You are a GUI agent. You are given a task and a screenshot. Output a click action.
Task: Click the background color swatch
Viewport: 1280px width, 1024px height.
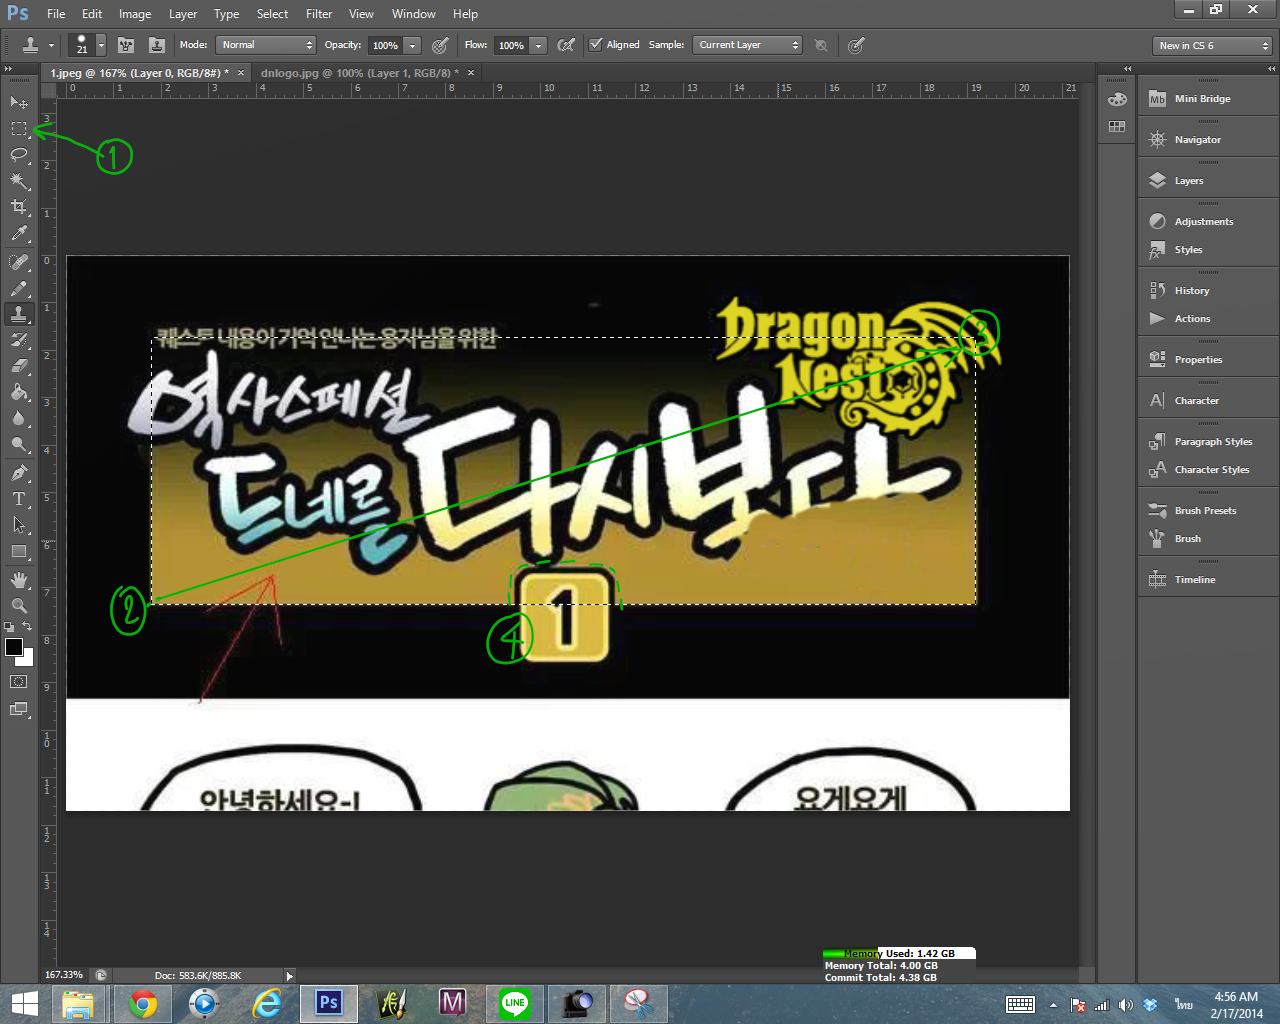(x=28, y=660)
